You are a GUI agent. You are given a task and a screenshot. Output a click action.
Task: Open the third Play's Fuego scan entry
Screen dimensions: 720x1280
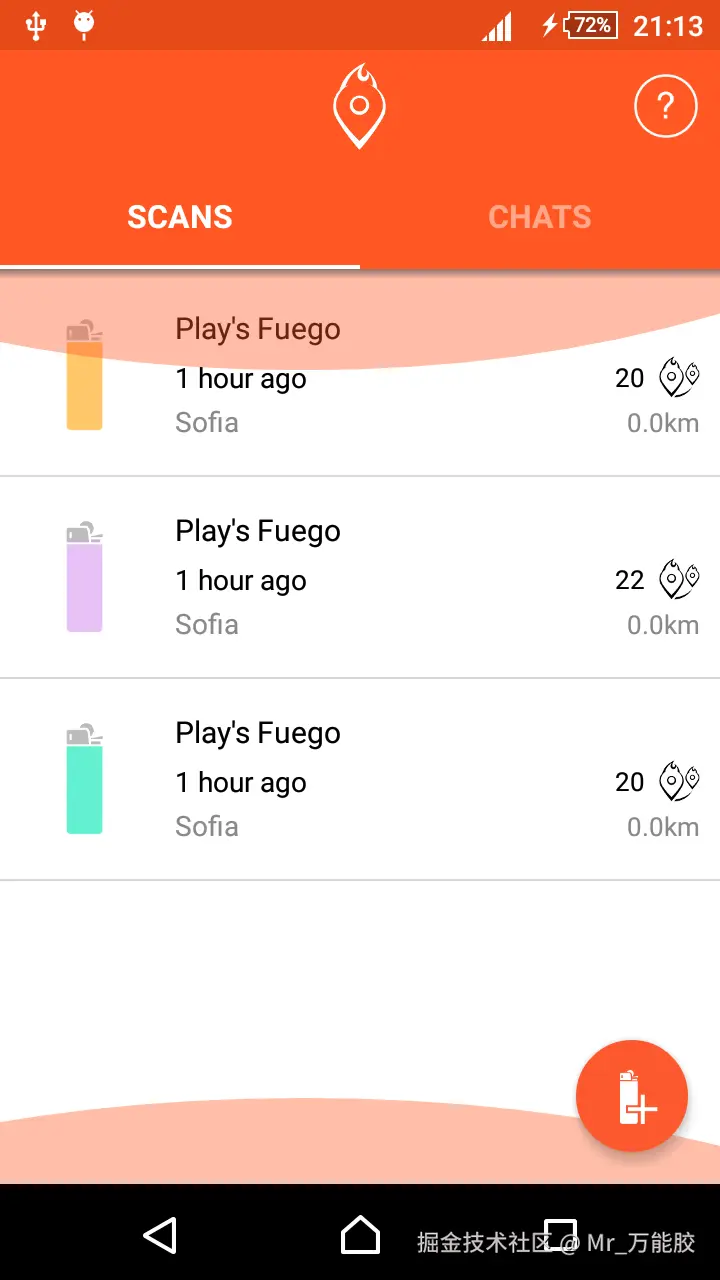click(258, 733)
